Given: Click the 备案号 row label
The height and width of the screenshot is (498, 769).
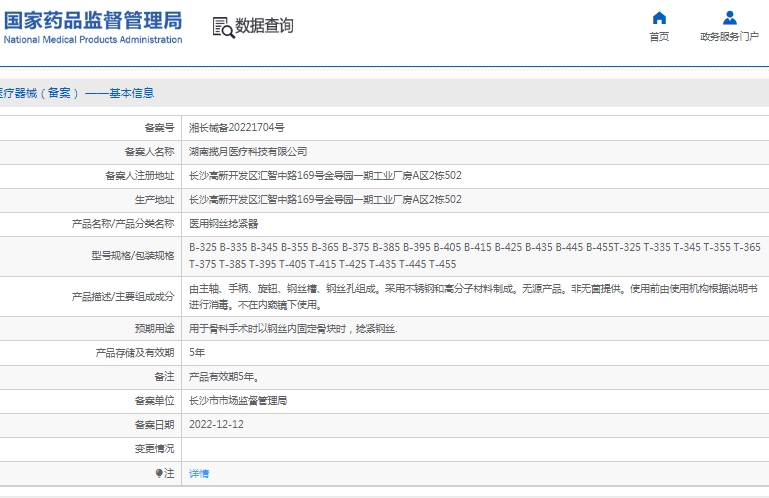Looking at the screenshot, I should pyautogui.click(x=159, y=128).
